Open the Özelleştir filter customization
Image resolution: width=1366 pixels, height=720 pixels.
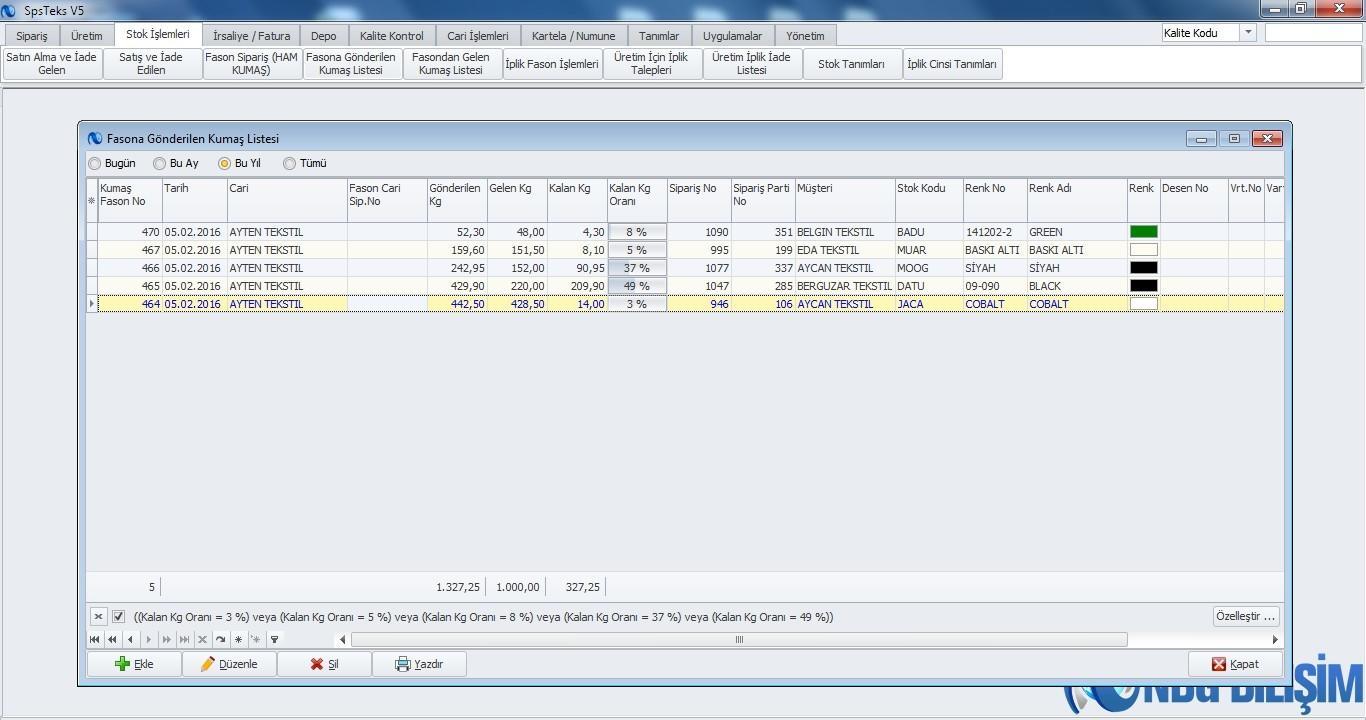tap(1245, 616)
